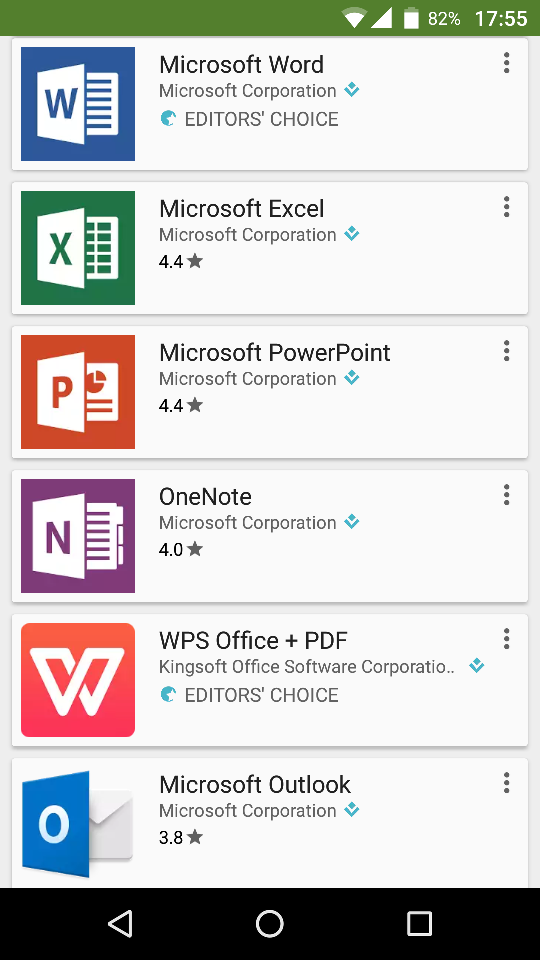This screenshot has width=540, height=960.
Task: Open the Microsoft Word app icon
Action: point(78,103)
